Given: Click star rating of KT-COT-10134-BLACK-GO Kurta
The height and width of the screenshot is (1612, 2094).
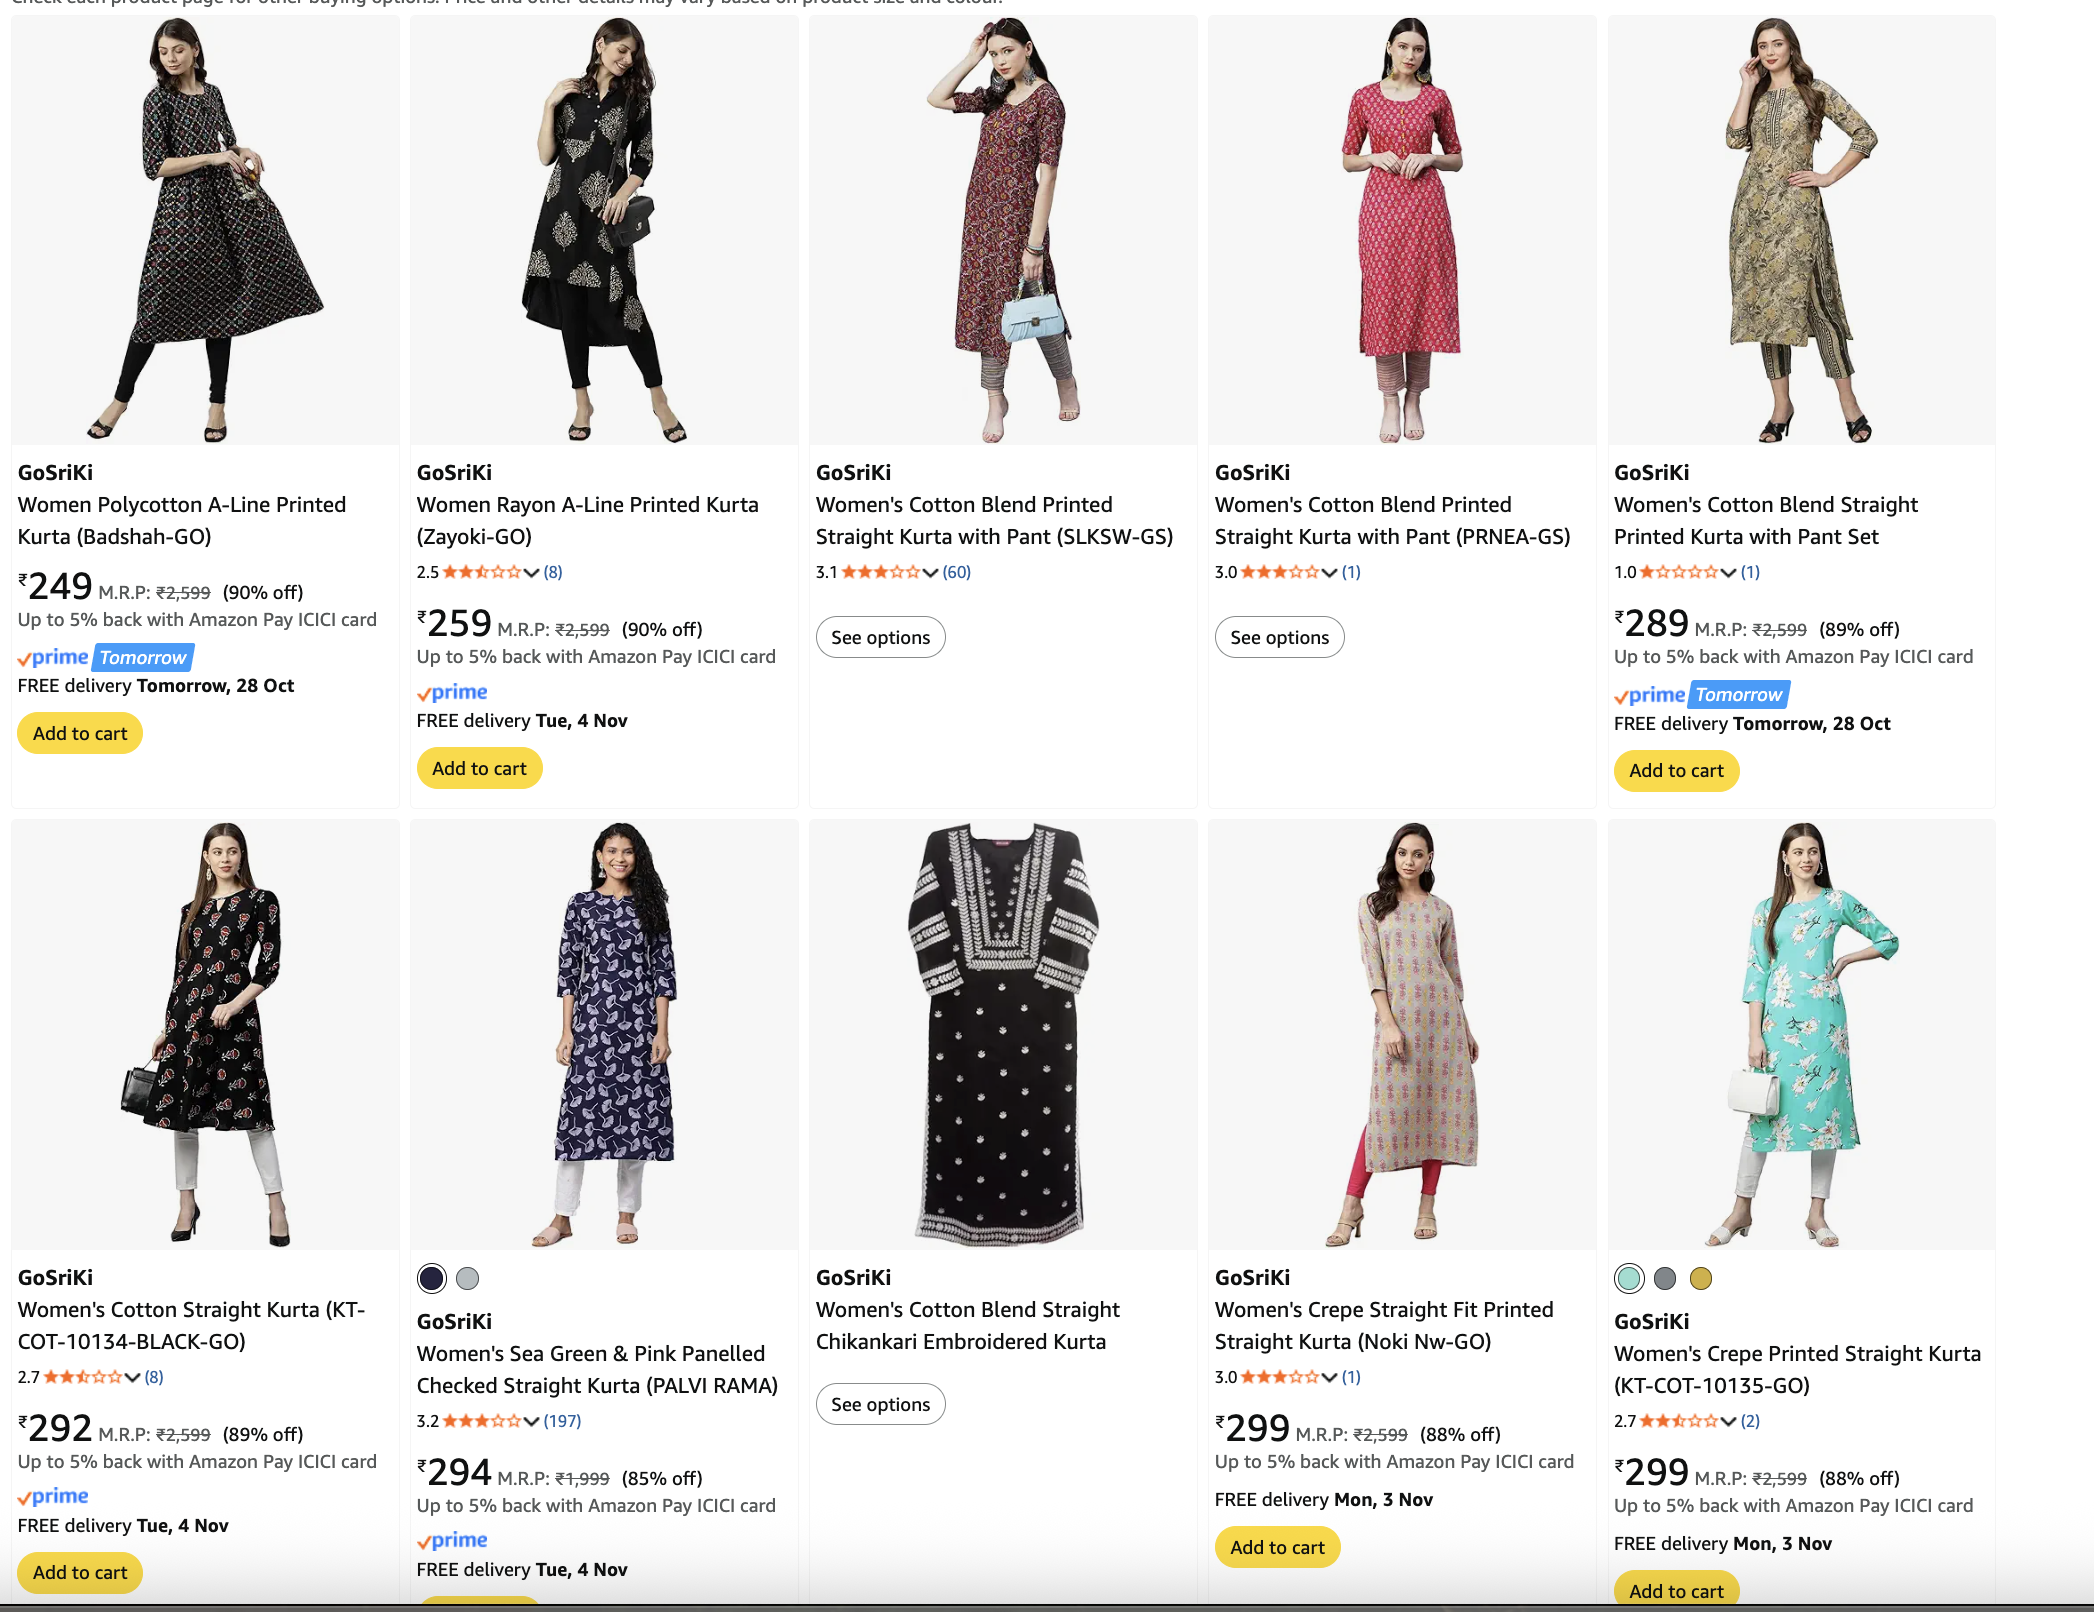Looking at the screenshot, I should point(82,1377).
